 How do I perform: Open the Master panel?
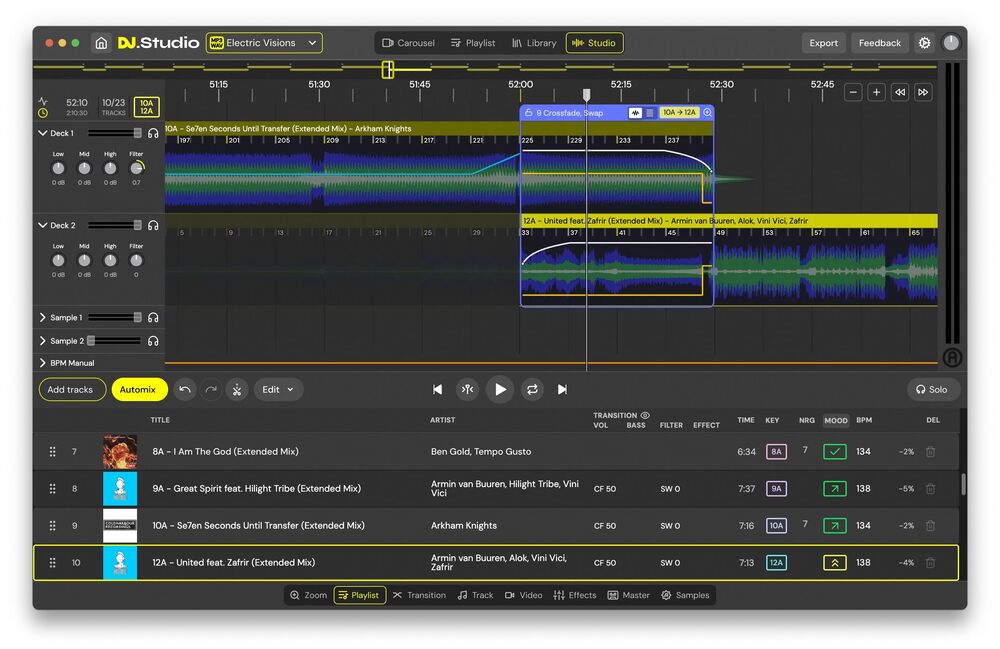tap(629, 594)
